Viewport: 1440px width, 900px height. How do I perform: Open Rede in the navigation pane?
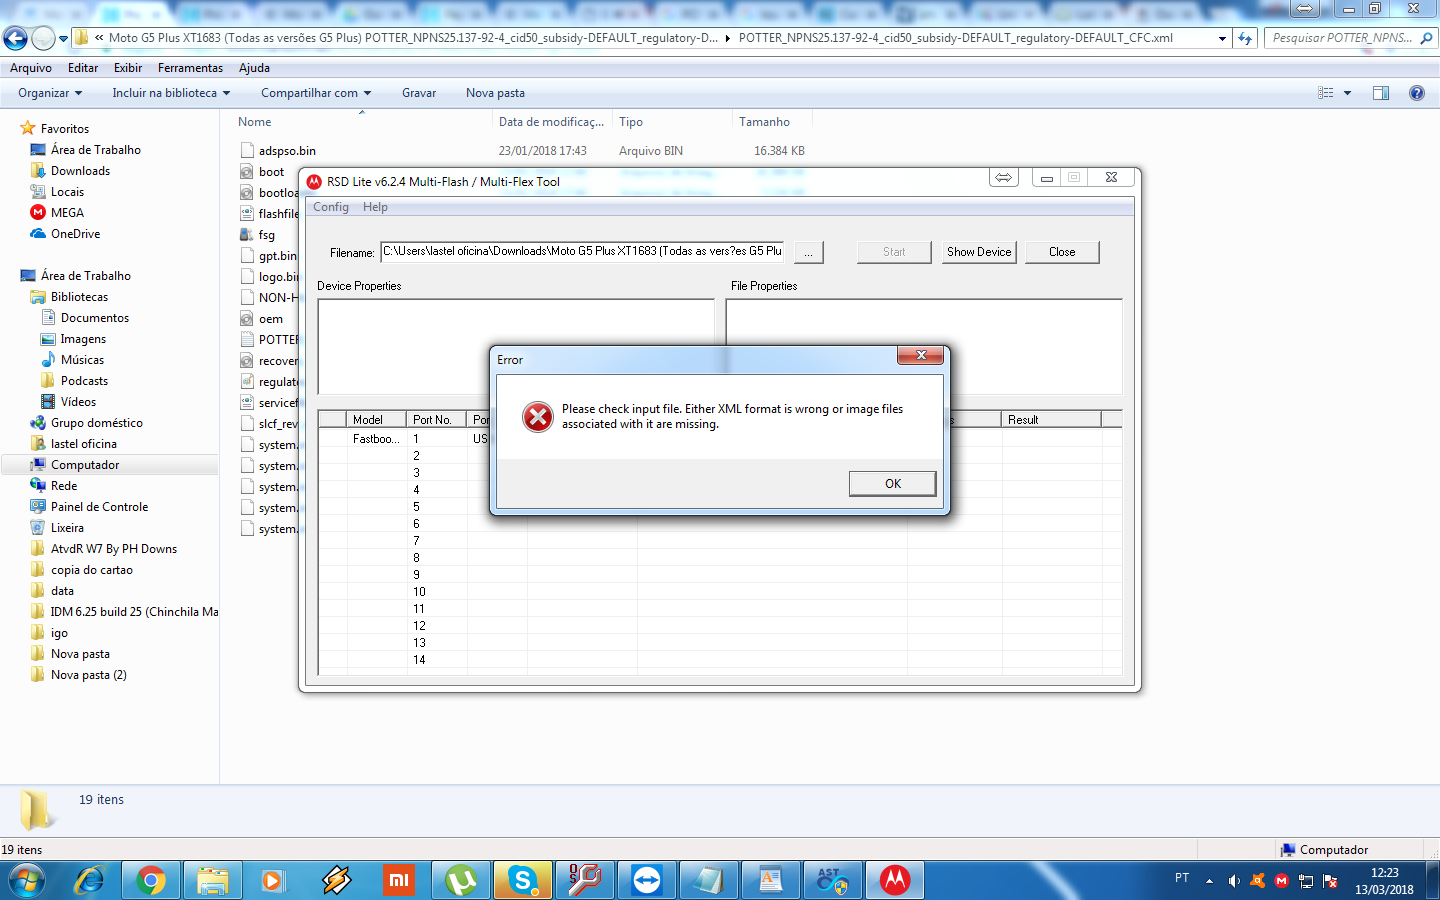pyautogui.click(x=64, y=486)
